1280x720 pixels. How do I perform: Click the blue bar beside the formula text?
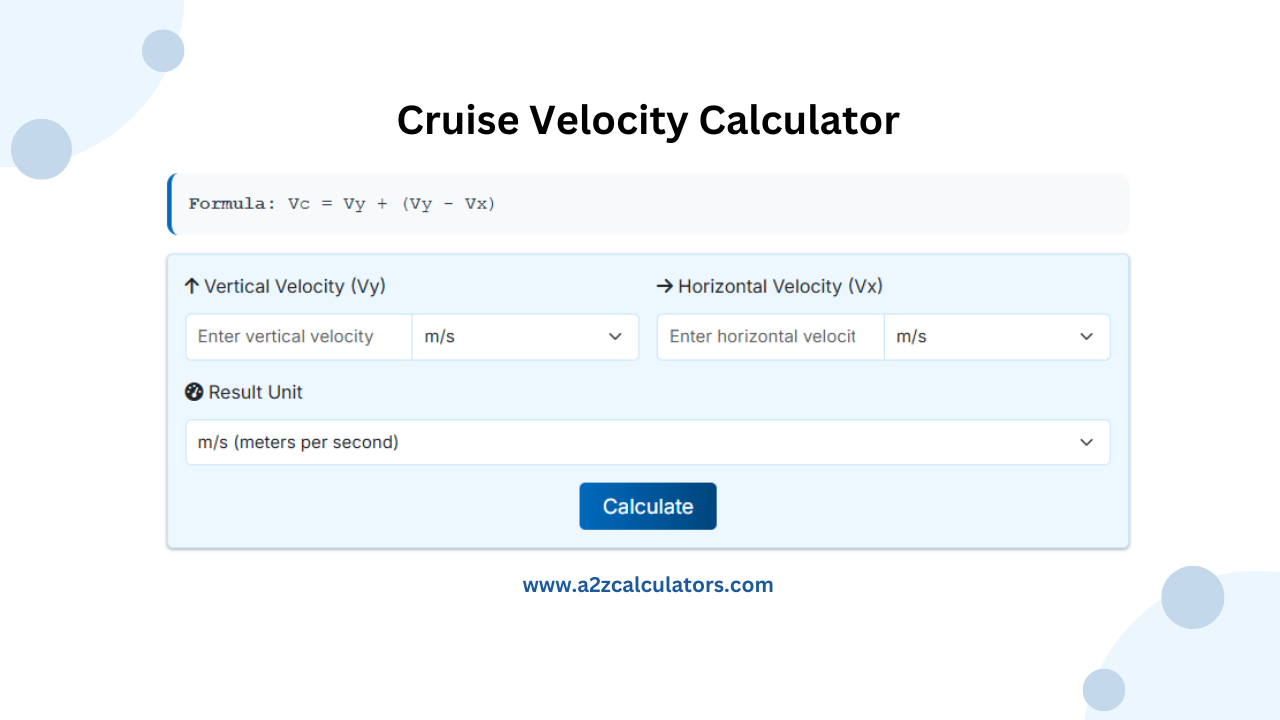click(x=169, y=203)
